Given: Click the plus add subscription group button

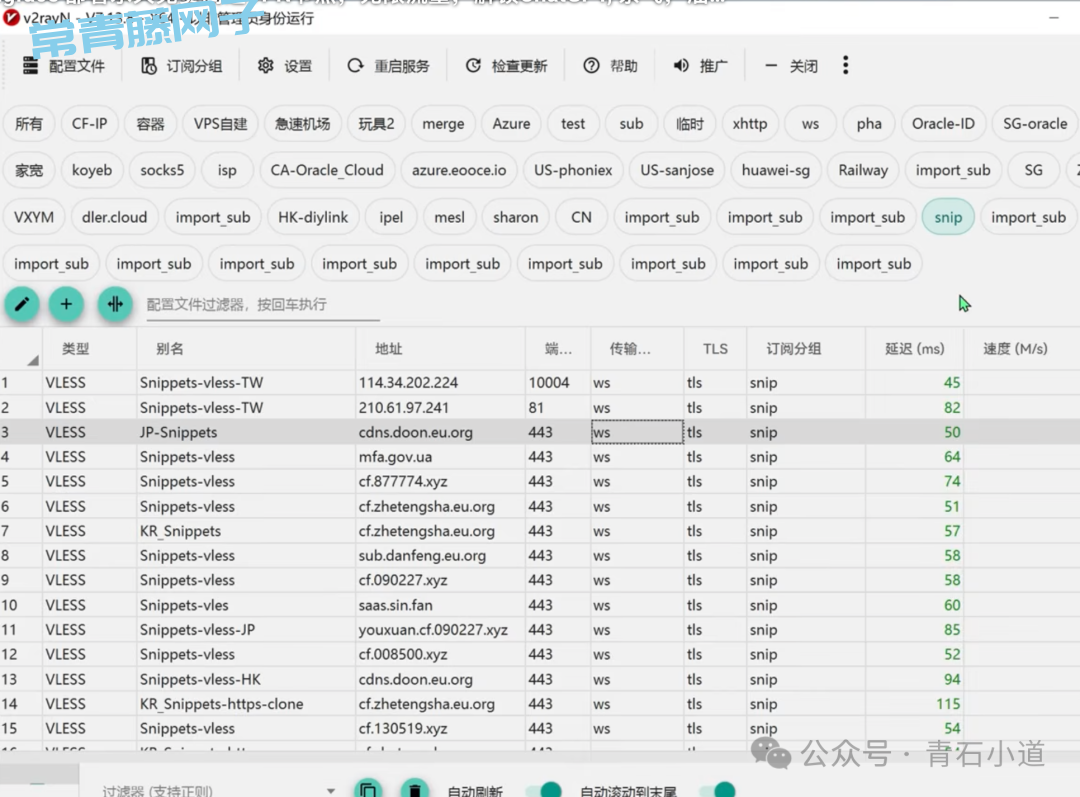Looking at the screenshot, I should click(x=66, y=303).
